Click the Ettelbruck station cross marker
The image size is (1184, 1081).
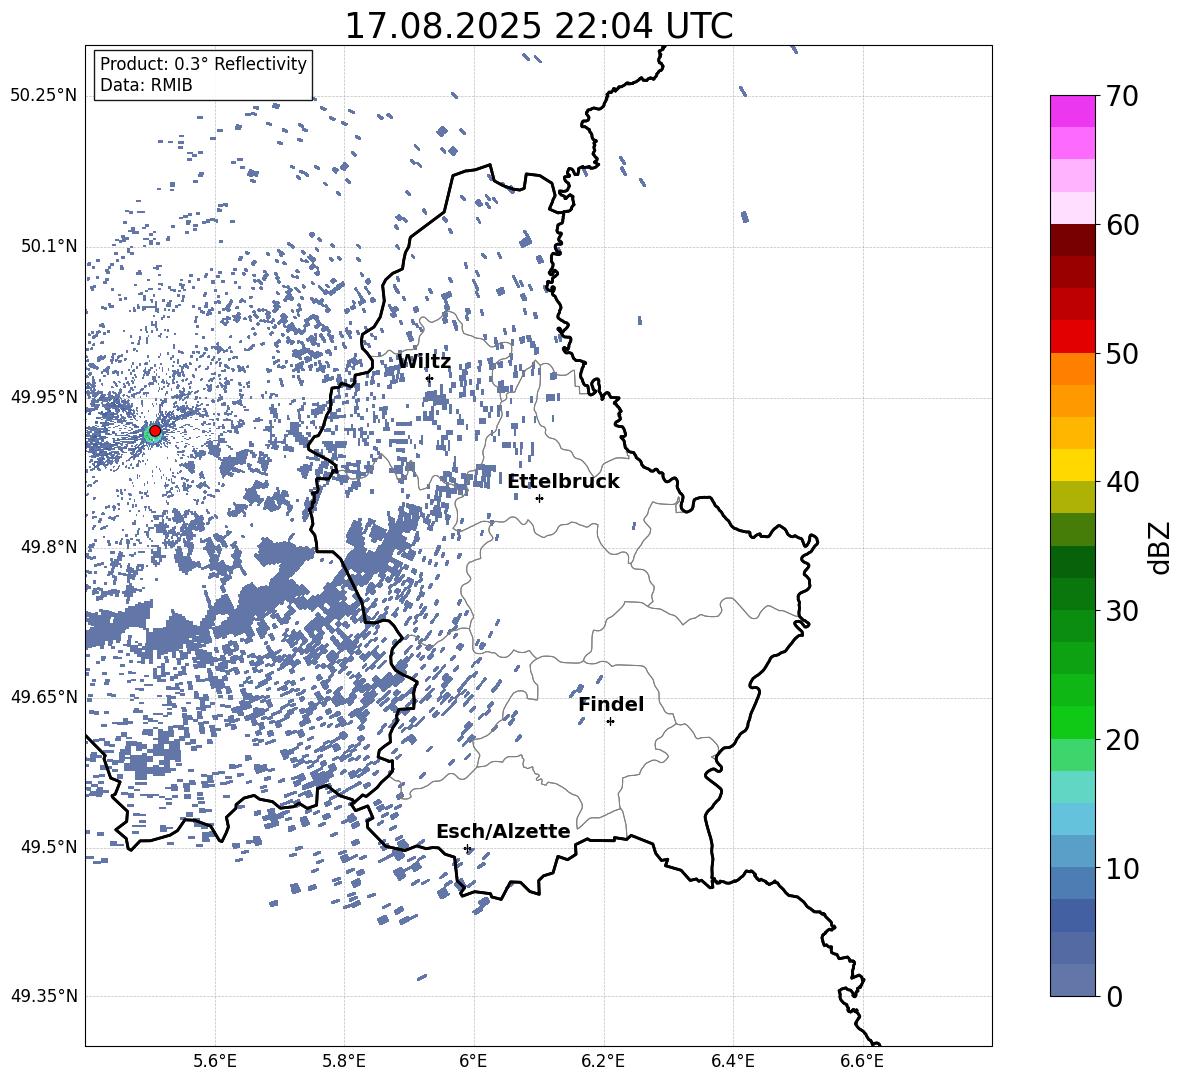coord(539,498)
